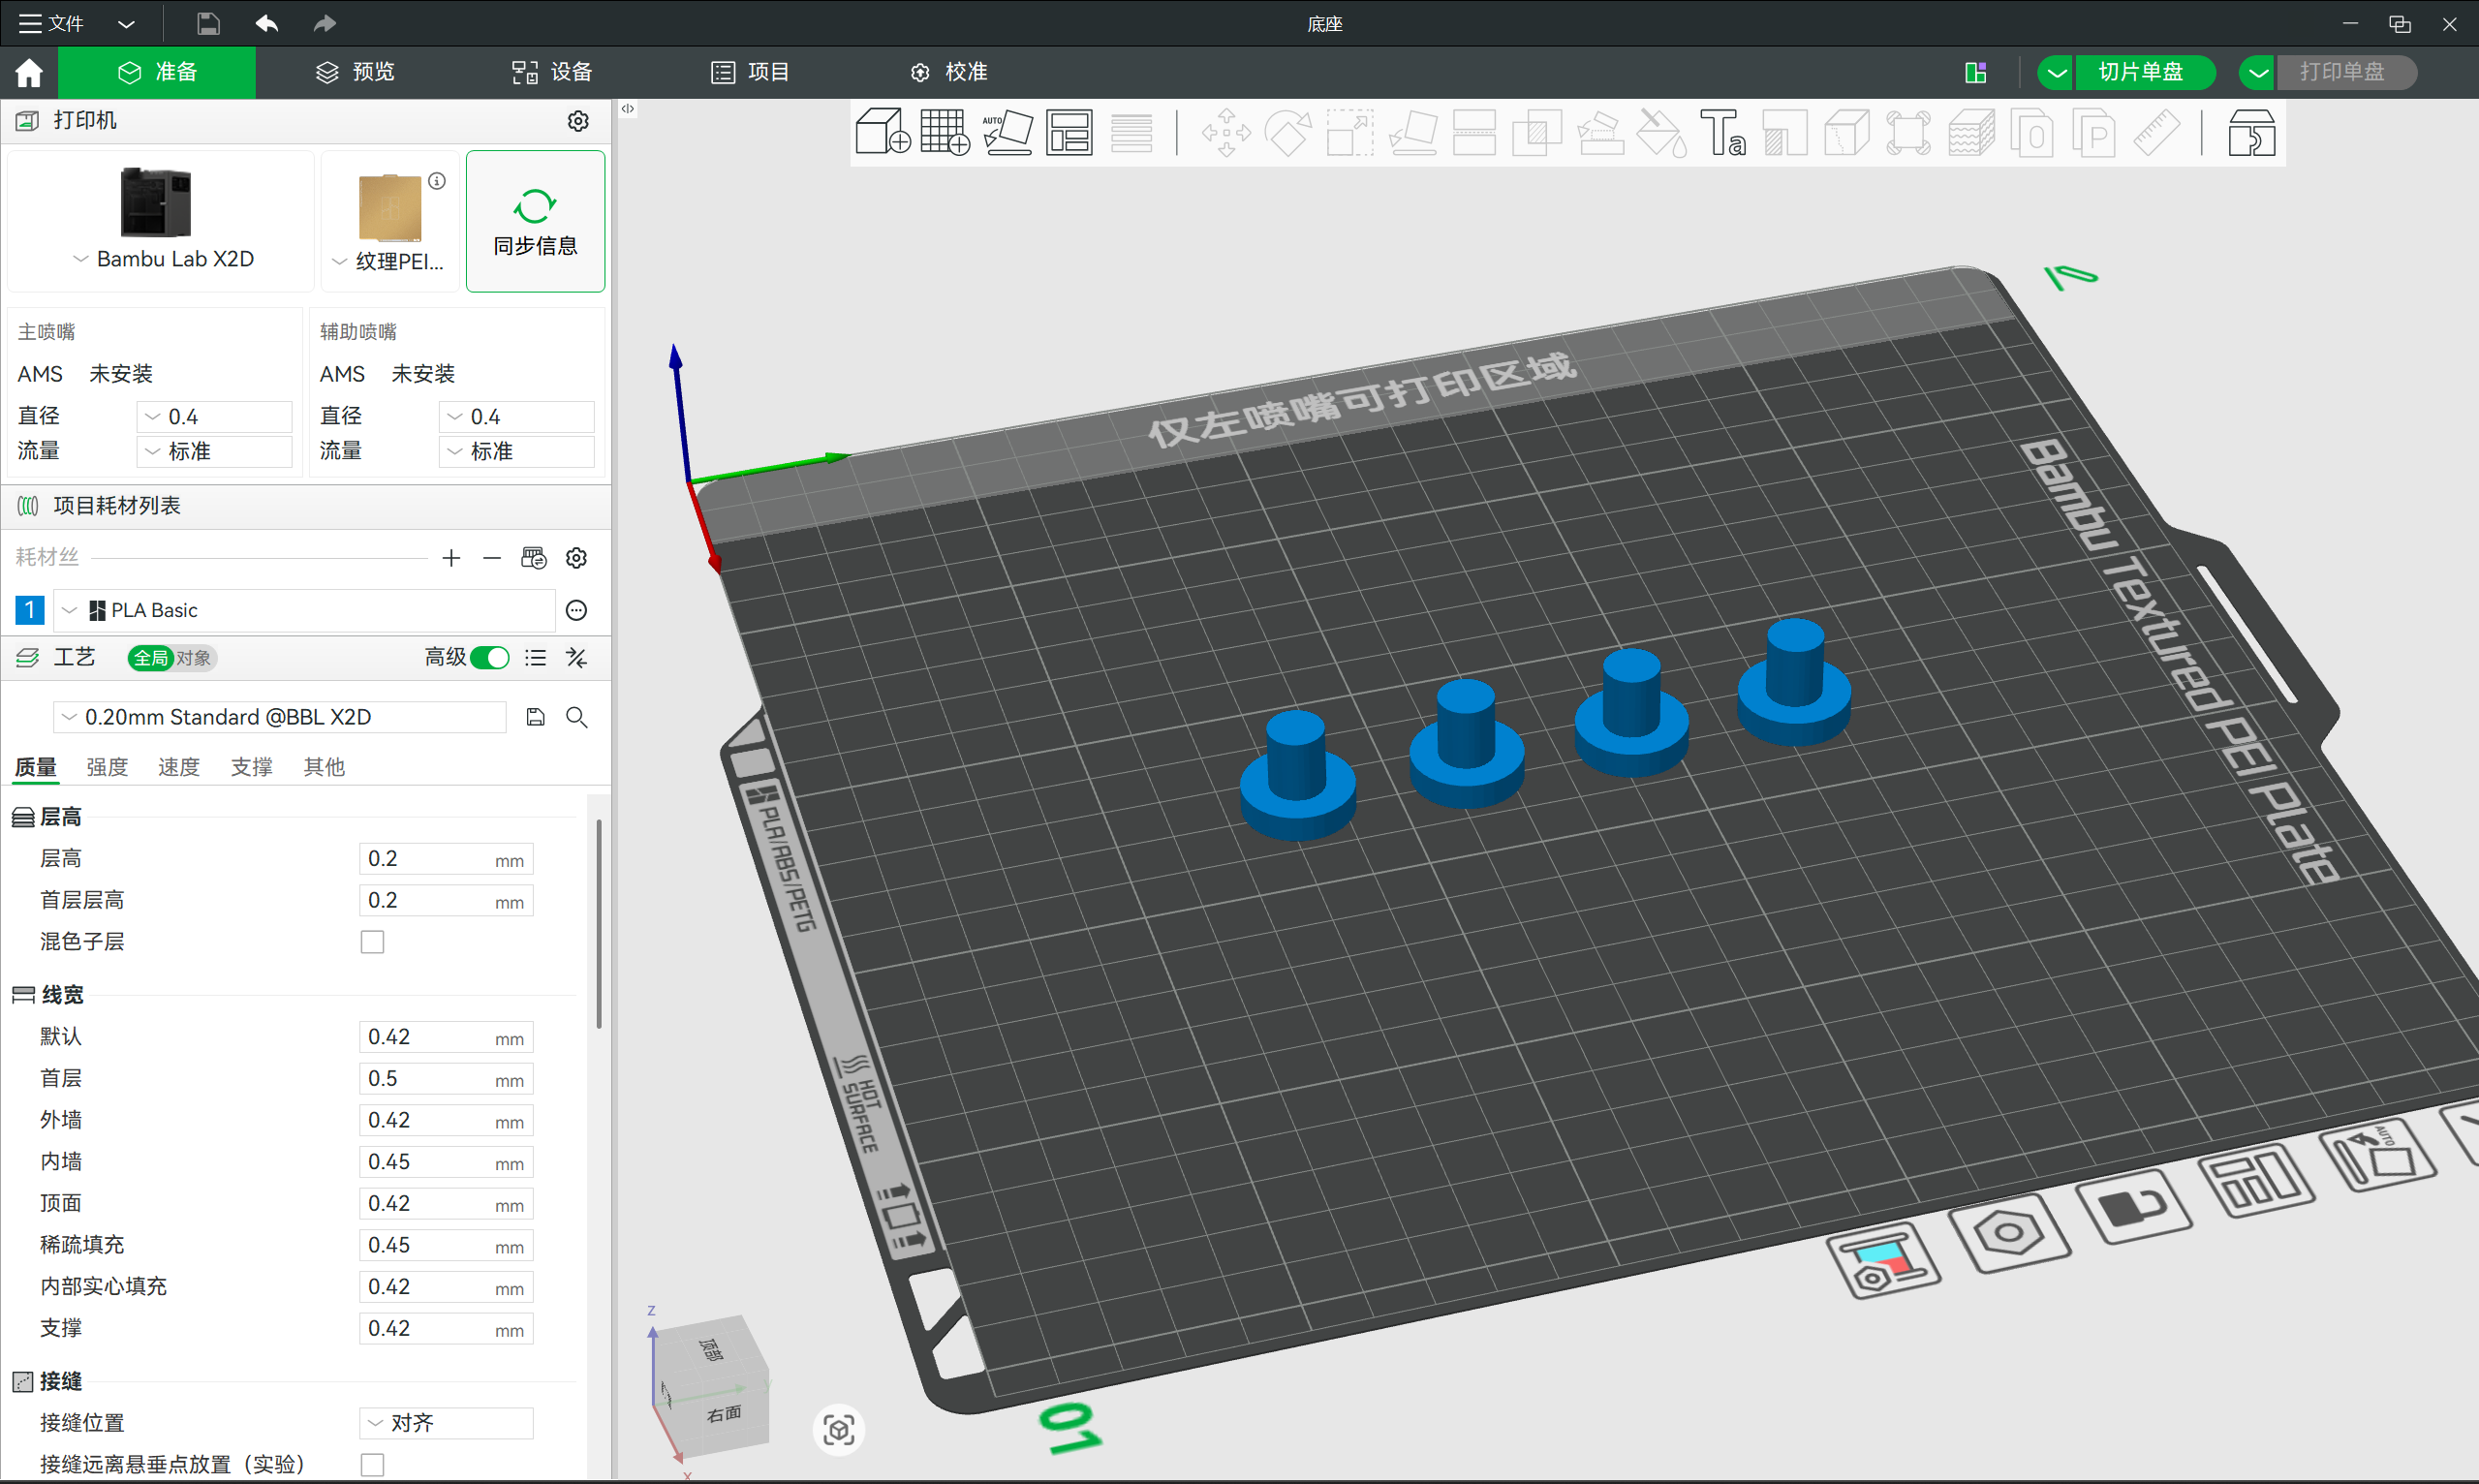Save the project with the disk icon
Screen dimensions: 2479x1484
(208, 23)
